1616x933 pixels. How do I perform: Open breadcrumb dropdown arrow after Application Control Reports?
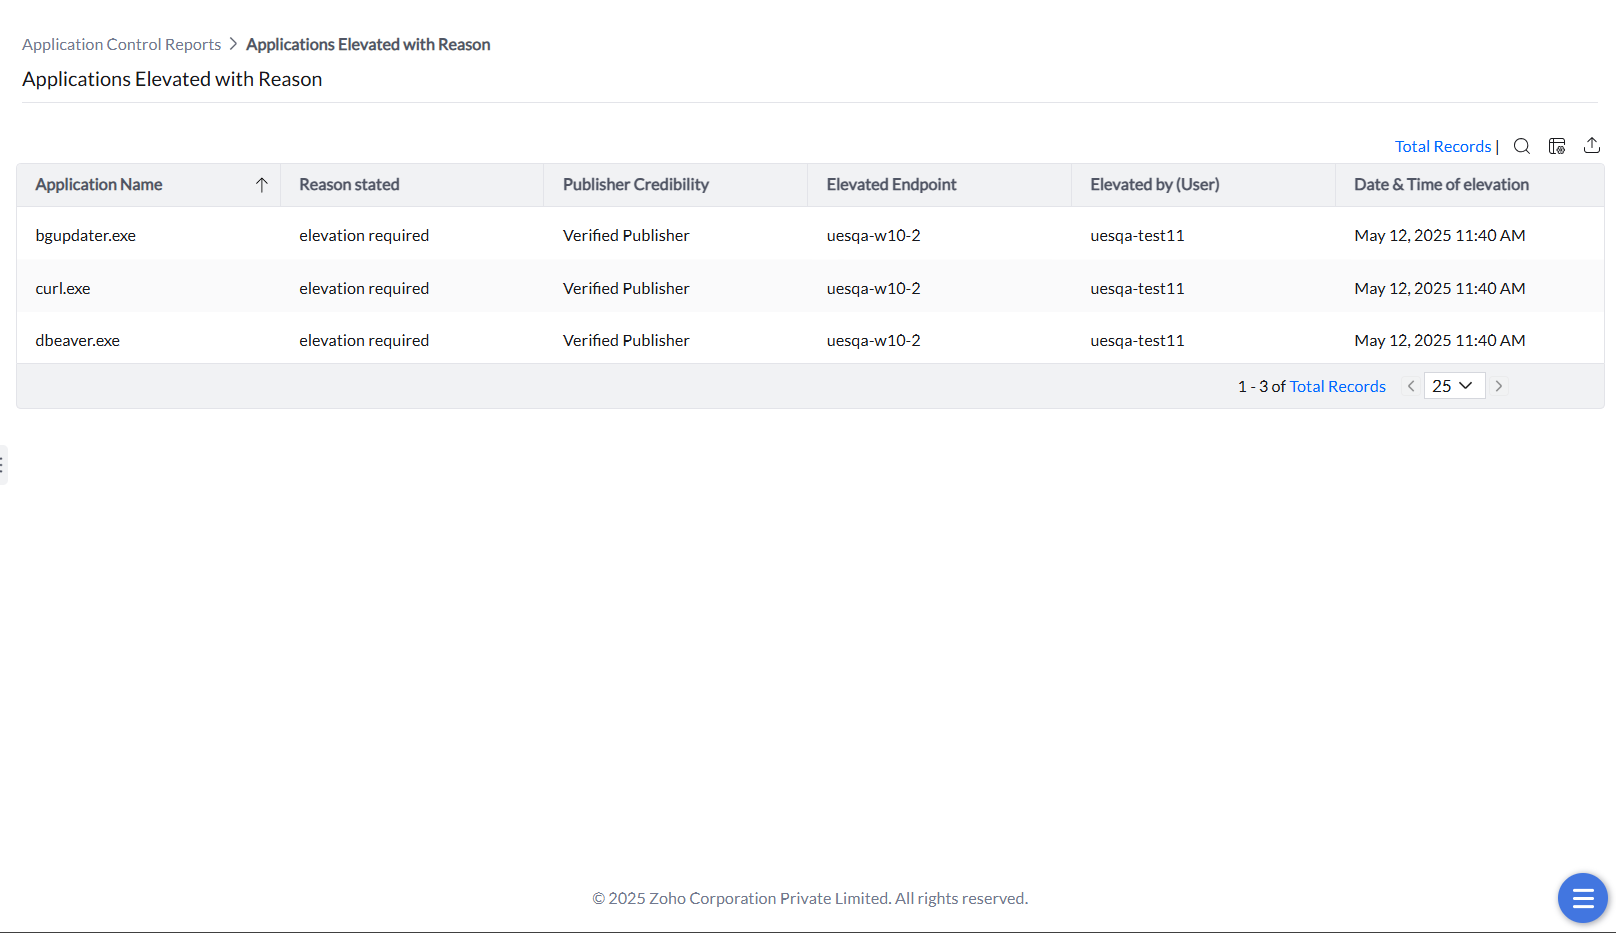coord(231,44)
